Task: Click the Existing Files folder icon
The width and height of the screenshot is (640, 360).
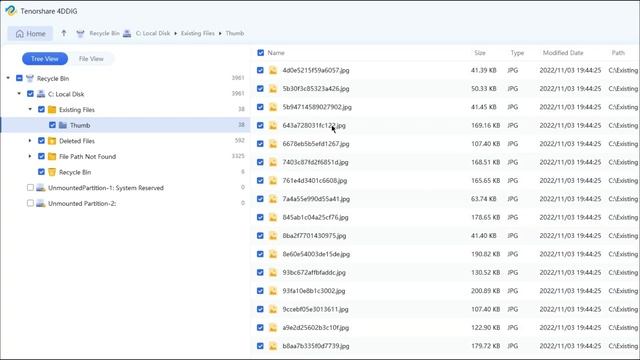Action: (x=52, y=109)
